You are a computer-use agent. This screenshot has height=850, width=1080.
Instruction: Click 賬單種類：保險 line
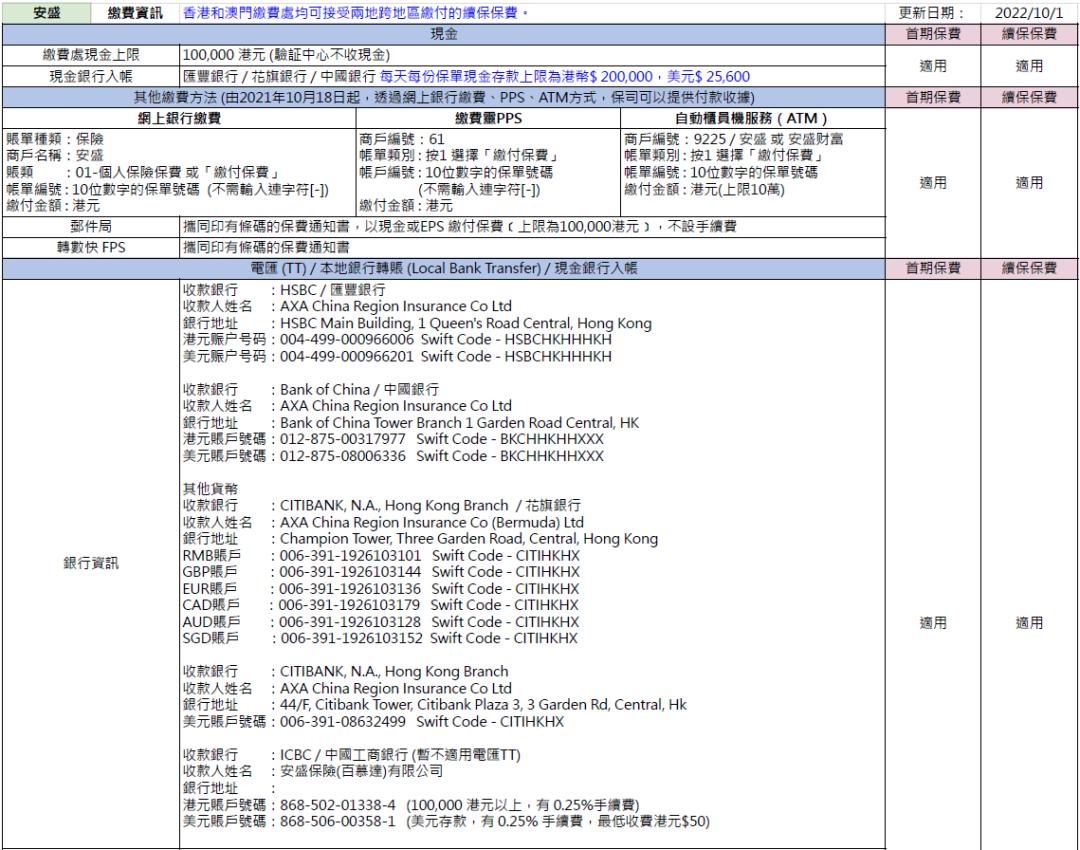[x=54, y=139]
